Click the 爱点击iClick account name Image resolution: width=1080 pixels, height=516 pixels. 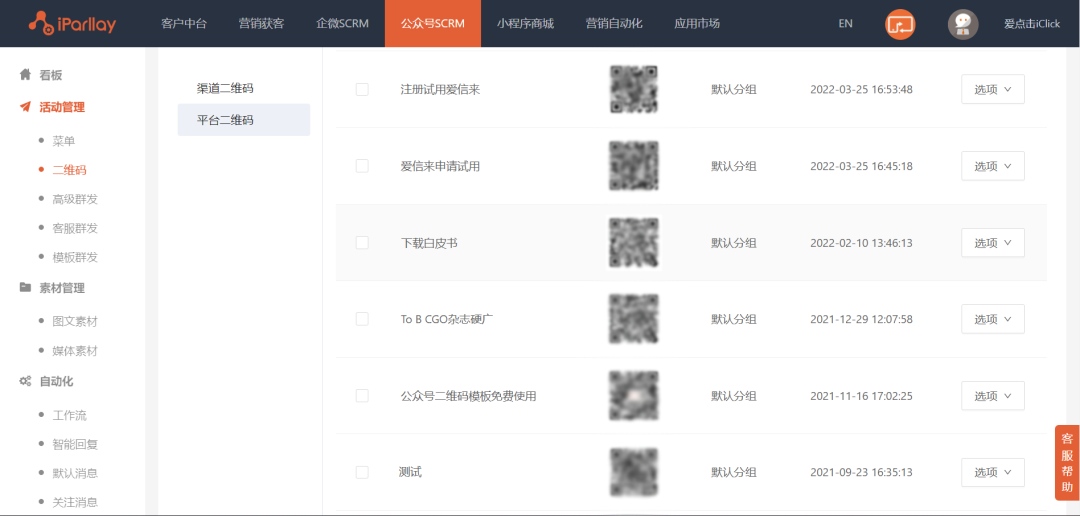[1032, 23]
